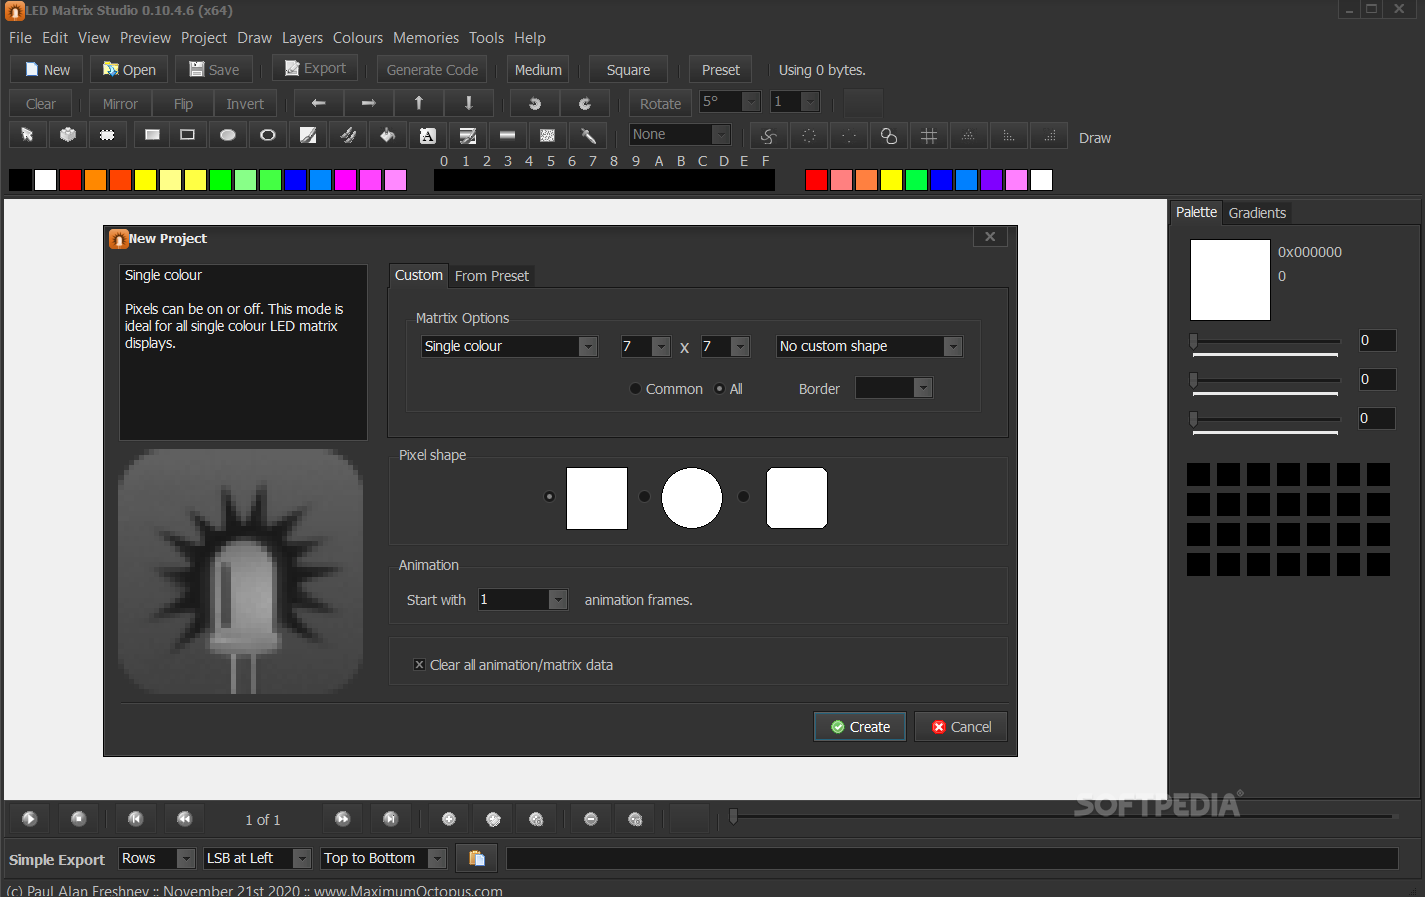Shift matrix right with right arrow
Screen dimensions: 1425x897
[x=369, y=103]
